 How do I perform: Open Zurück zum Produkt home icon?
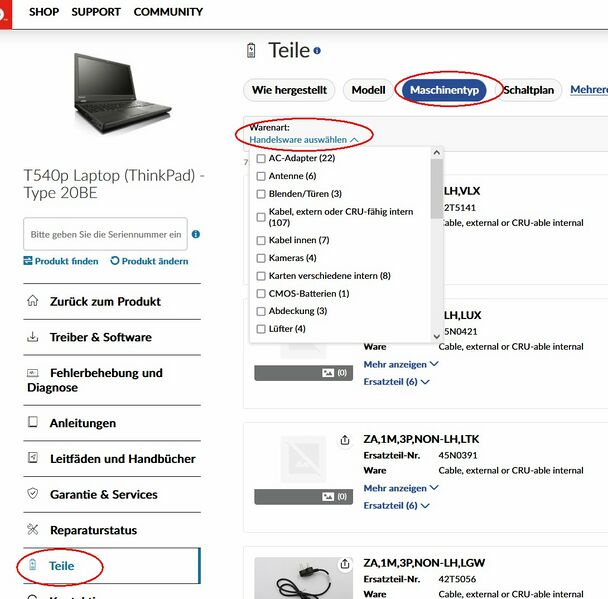click(33, 301)
